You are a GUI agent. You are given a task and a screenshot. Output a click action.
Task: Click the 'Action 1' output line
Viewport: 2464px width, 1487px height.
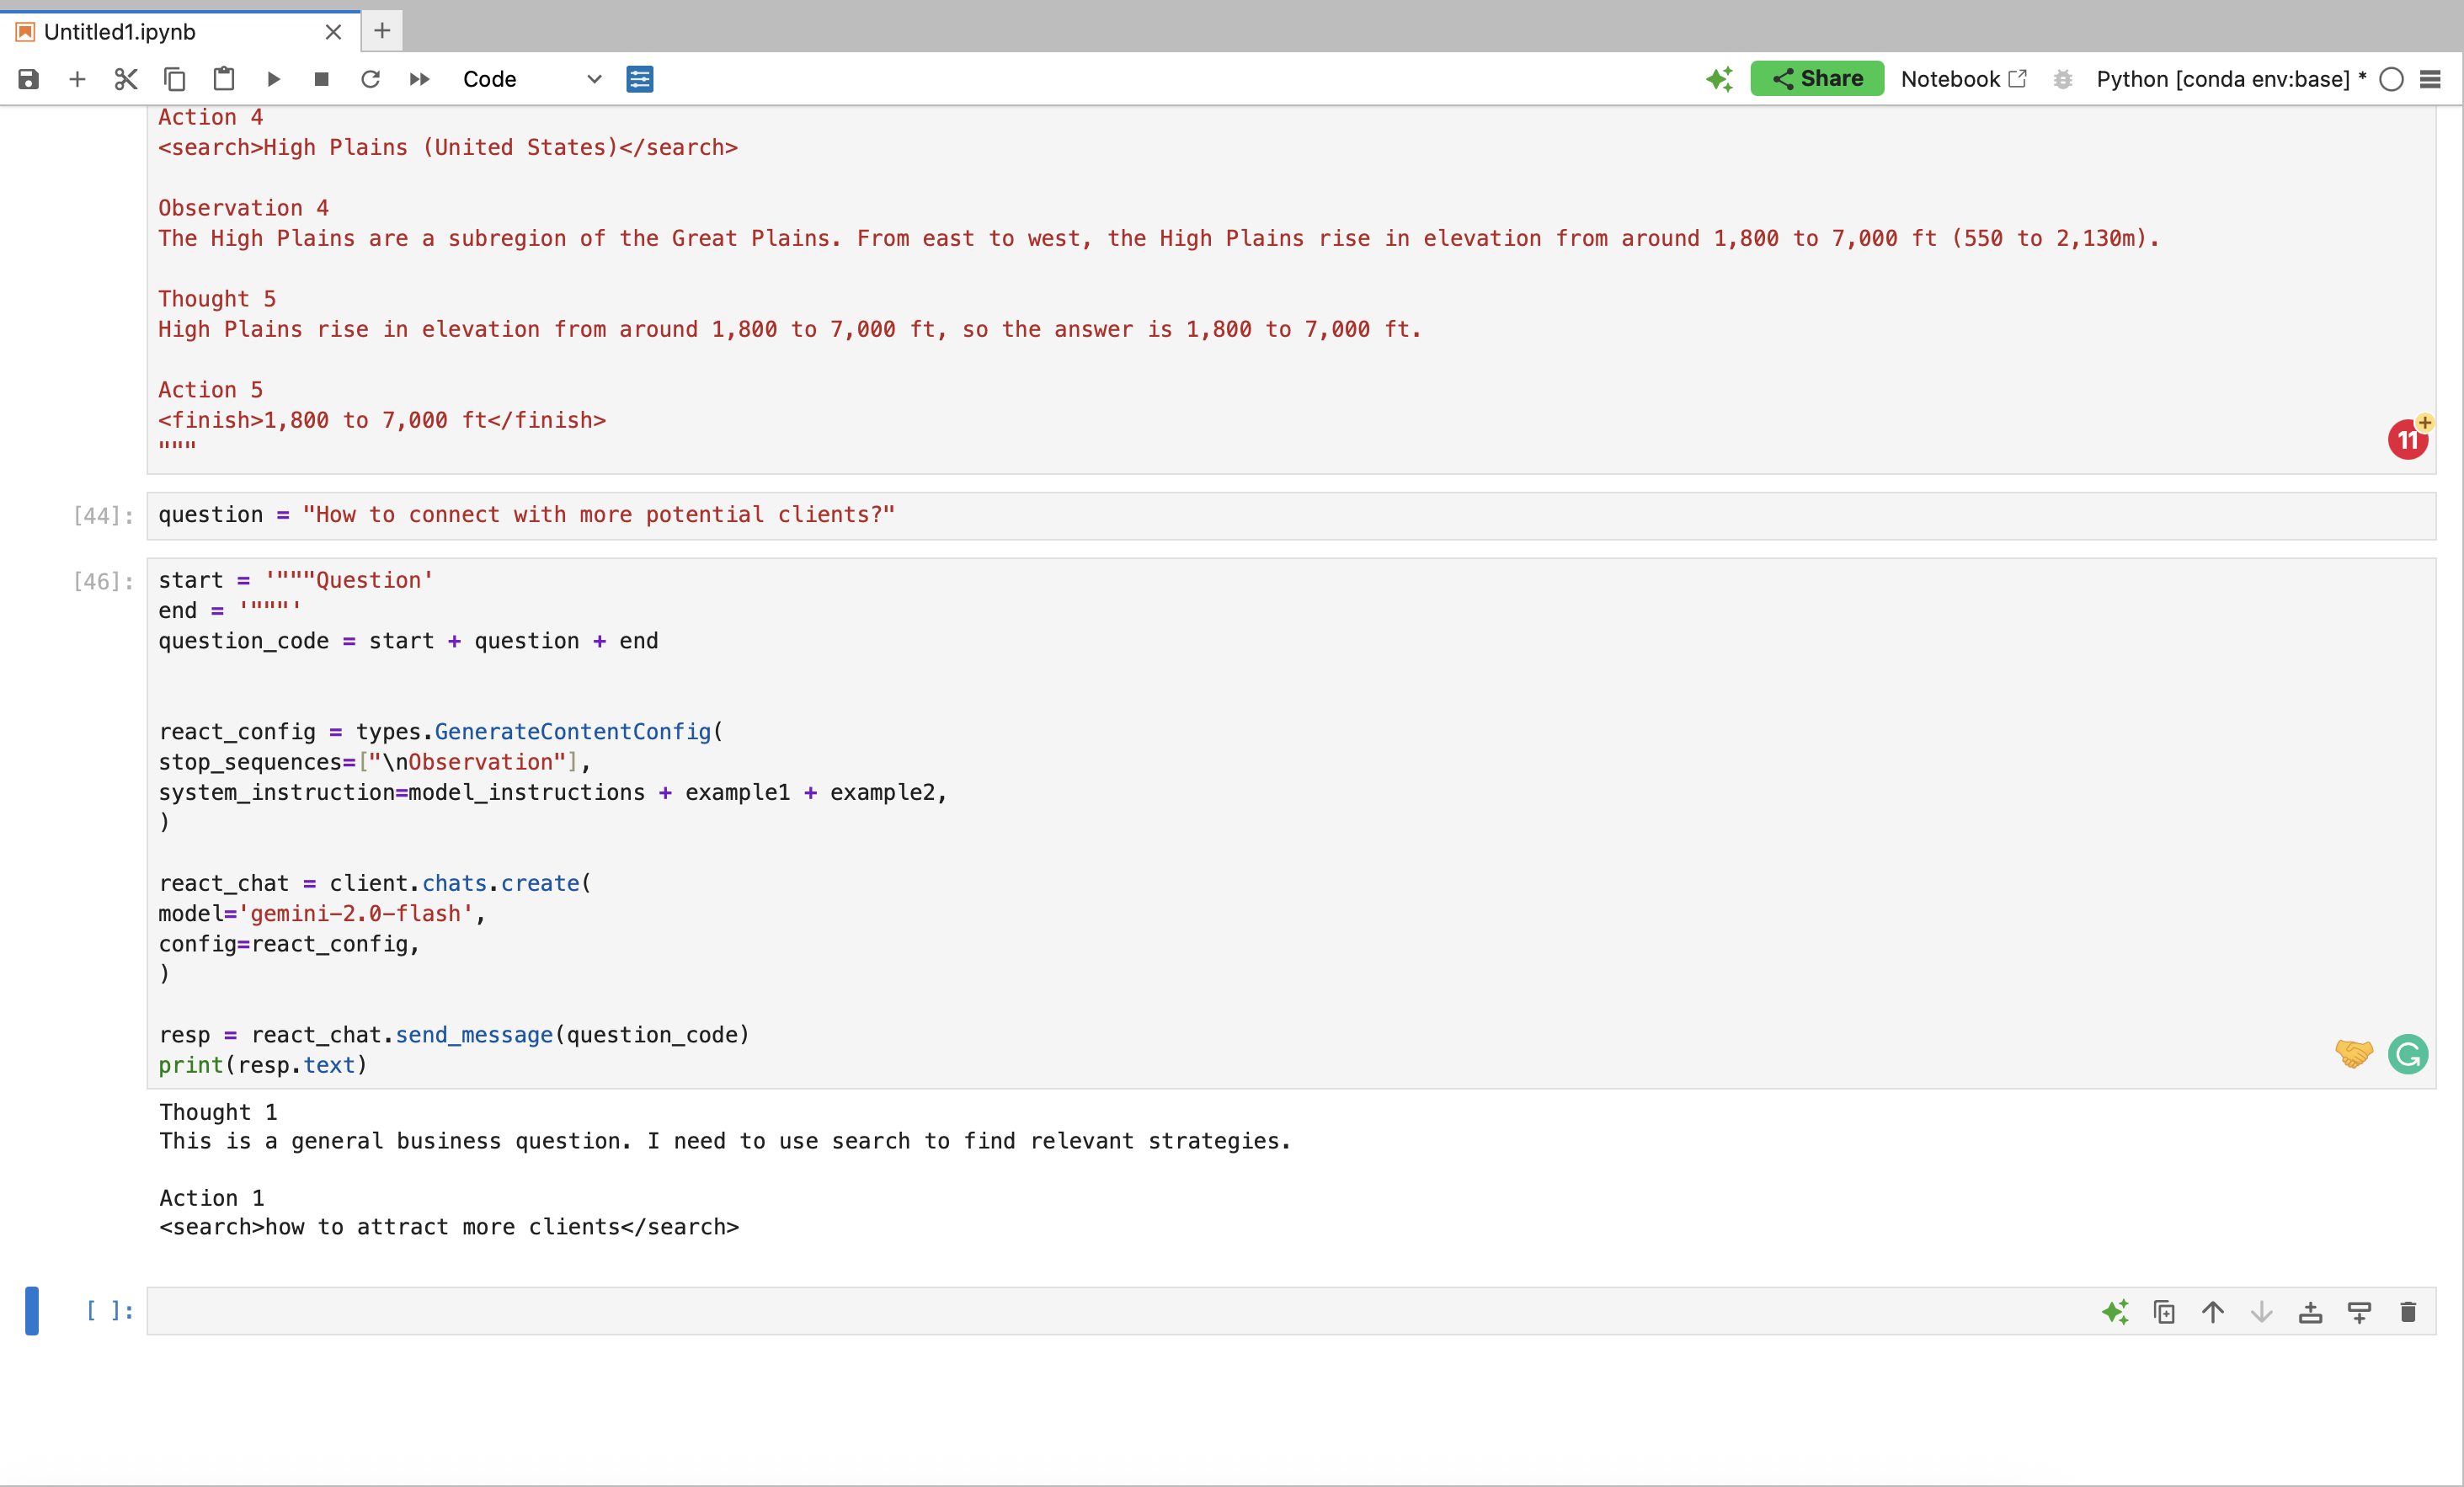(x=211, y=1198)
